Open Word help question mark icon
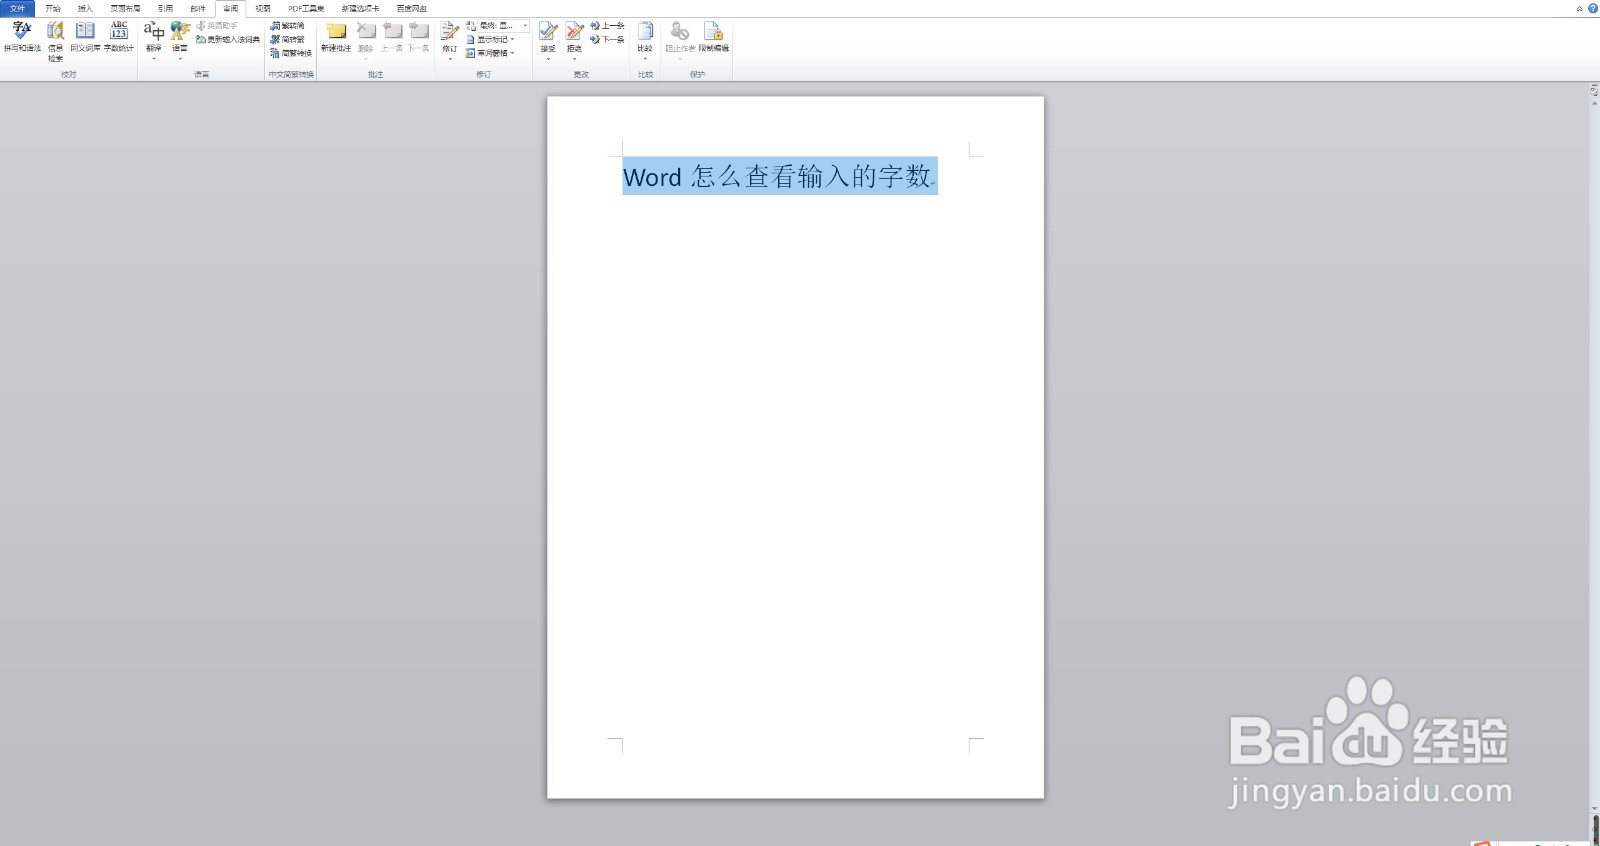The image size is (1600, 846). tap(1592, 8)
